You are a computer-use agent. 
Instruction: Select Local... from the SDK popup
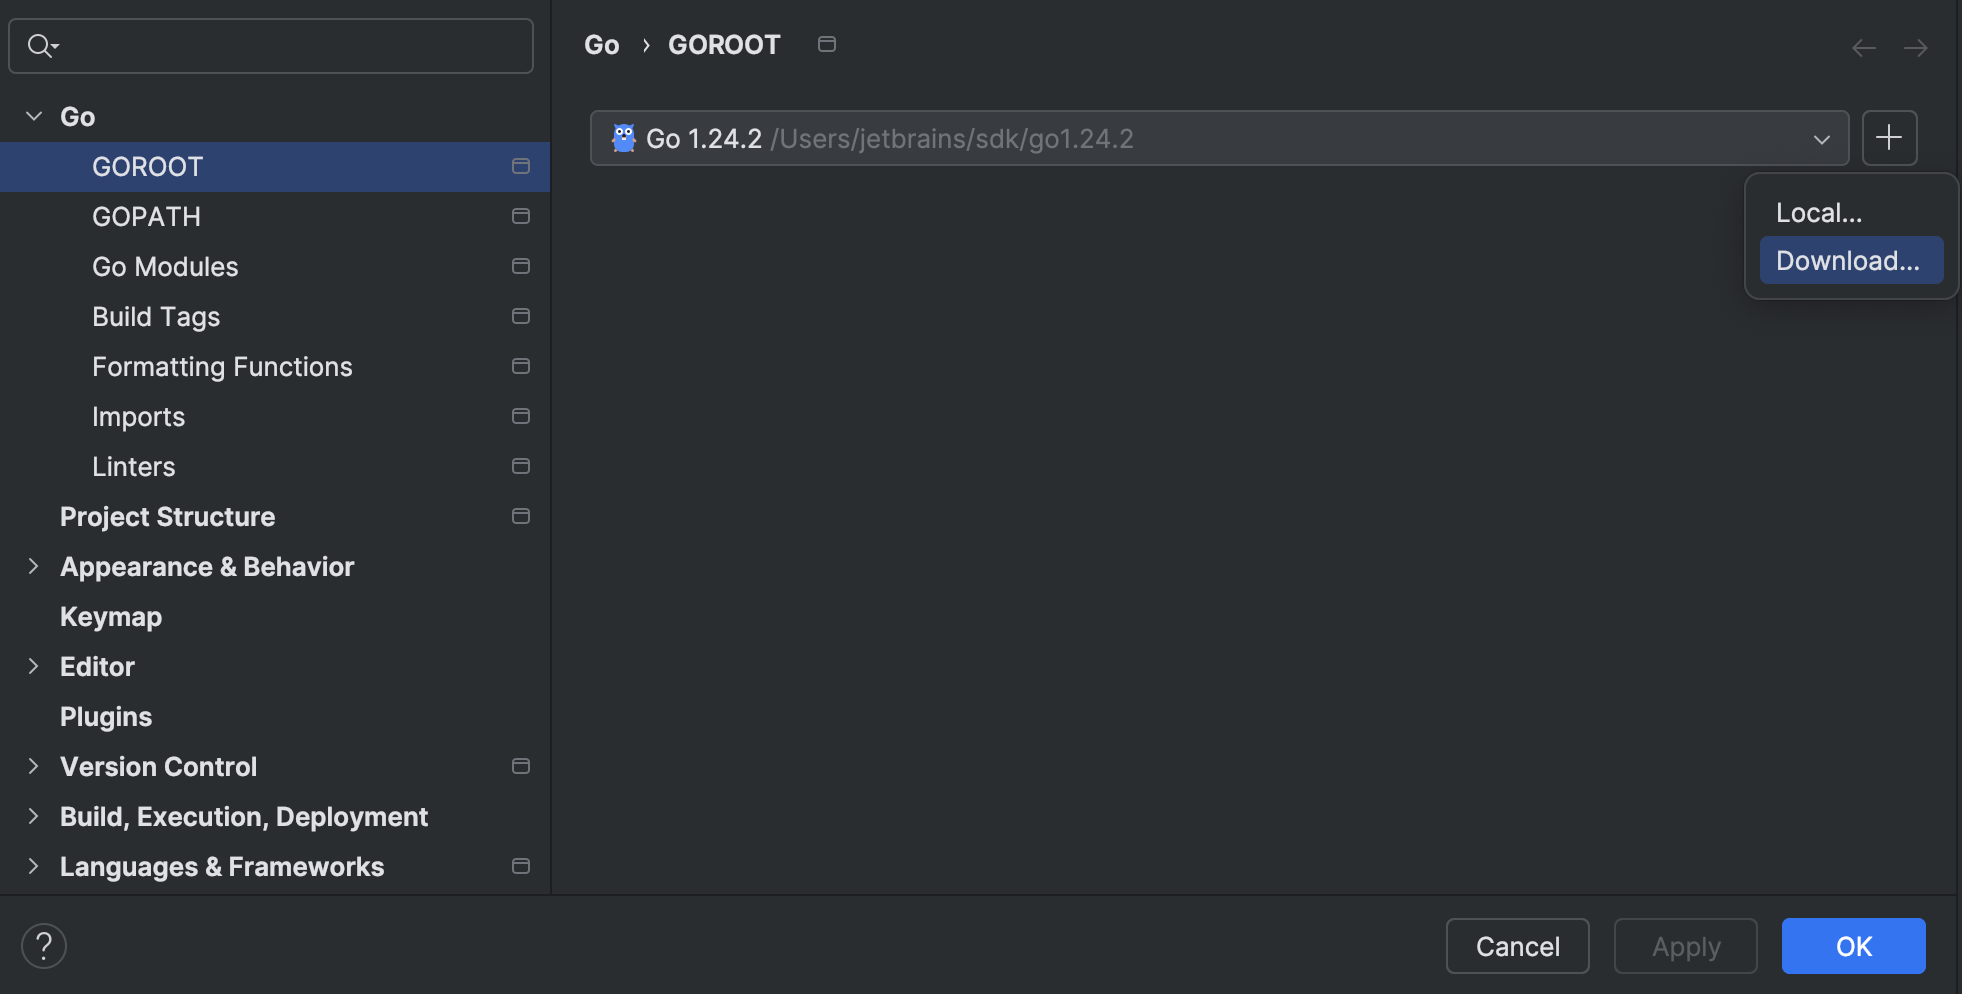pyautogui.click(x=1819, y=212)
